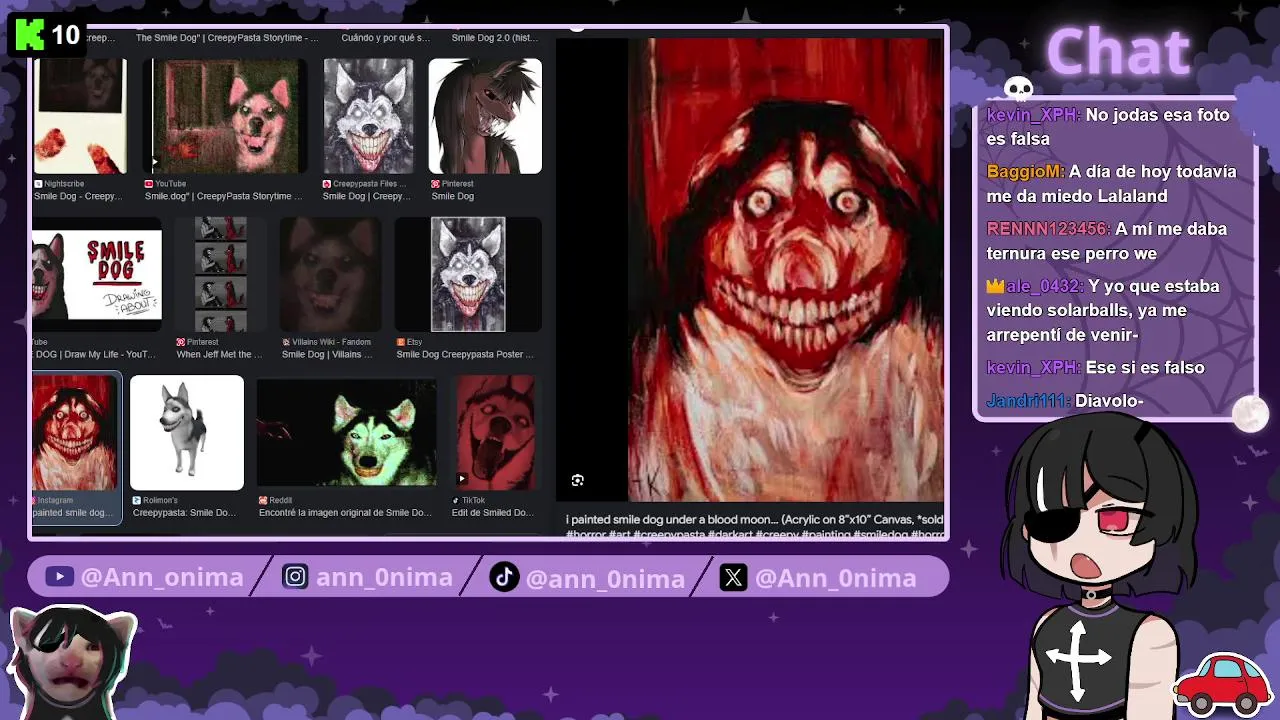The width and height of the screenshot is (1280, 720).
Task: Click the Pinterest favicon for When Jeff Met
Action: (x=181, y=342)
